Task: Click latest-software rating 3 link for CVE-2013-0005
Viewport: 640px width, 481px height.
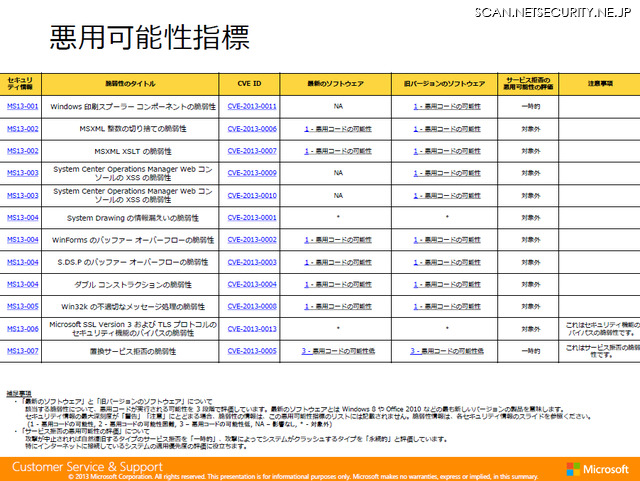Action: pos(338,351)
